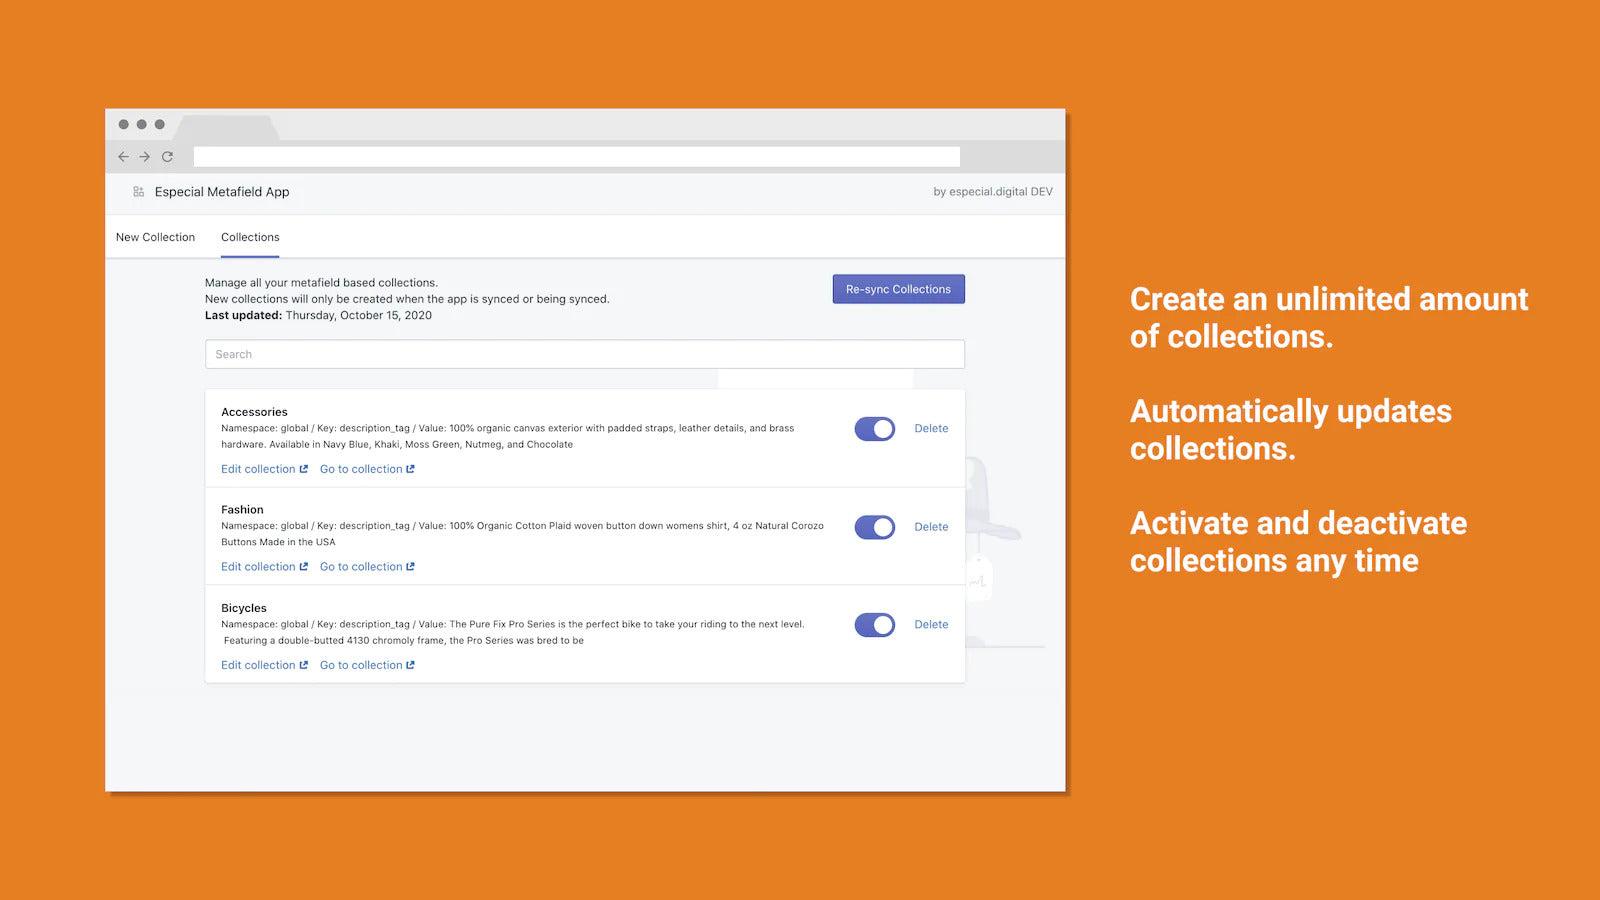This screenshot has height=900, width=1600.
Task: Deactivate the Fashion collection toggle
Action: pos(874,527)
